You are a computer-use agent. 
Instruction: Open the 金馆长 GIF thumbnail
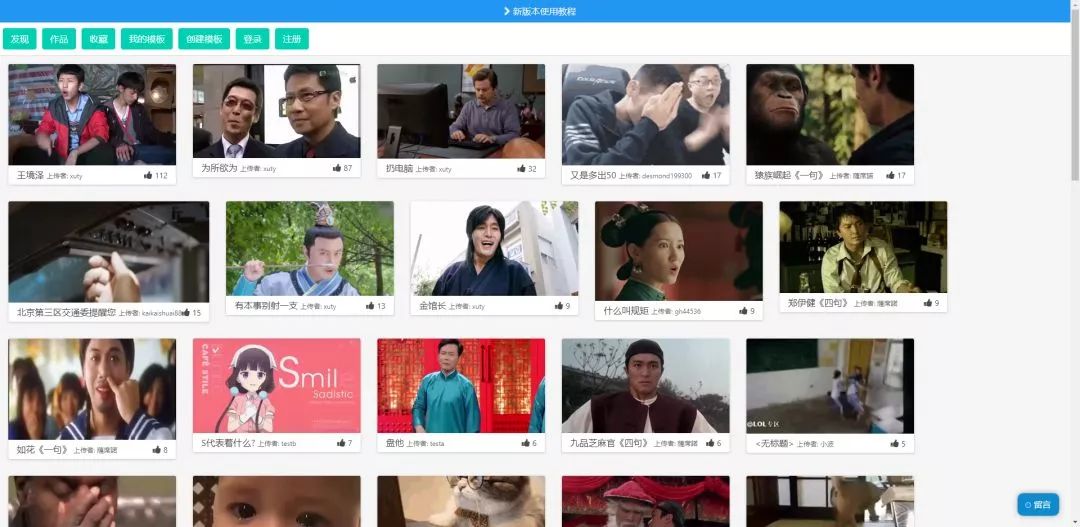pos(495,248)
